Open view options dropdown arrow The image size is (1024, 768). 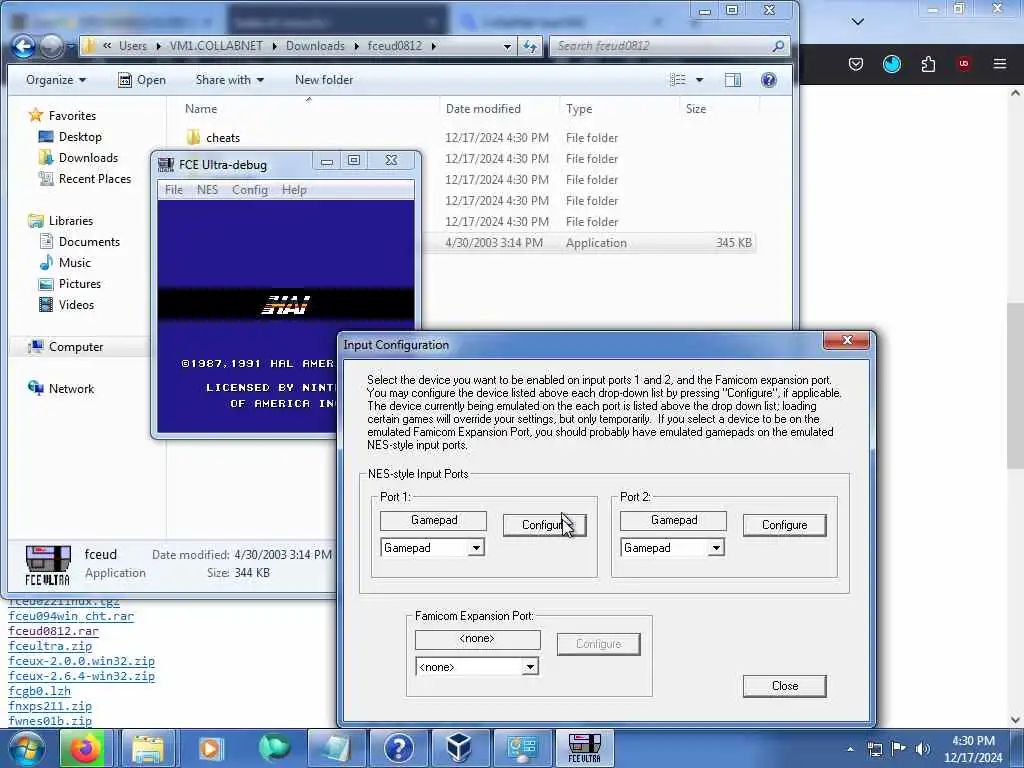(x=699, y=80)
